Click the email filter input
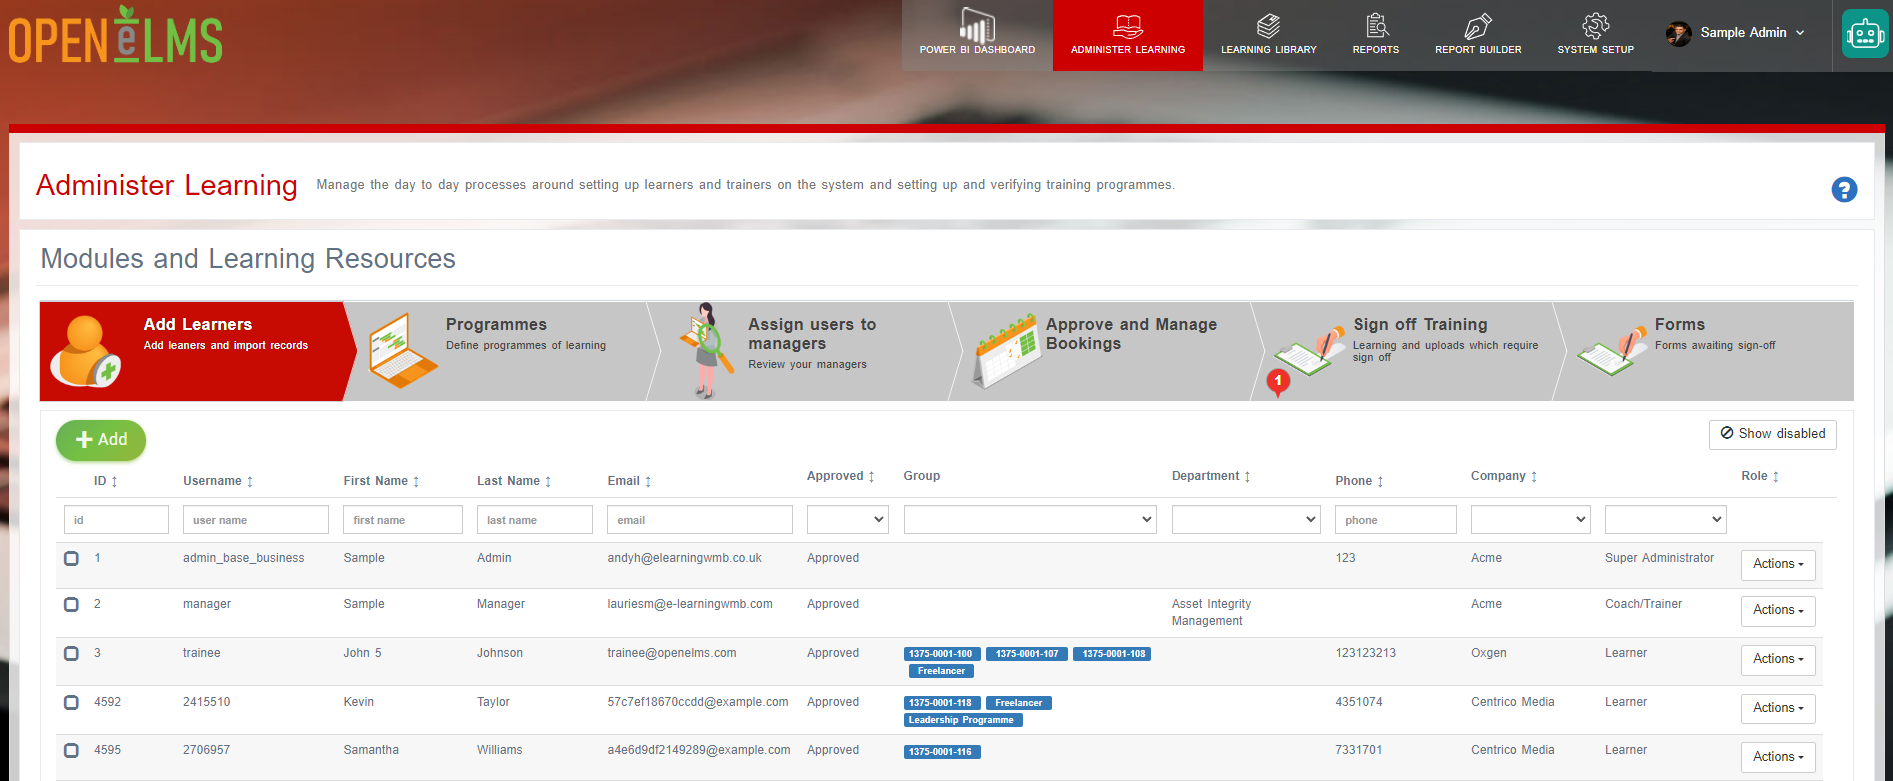 click(x=700, y=520)
